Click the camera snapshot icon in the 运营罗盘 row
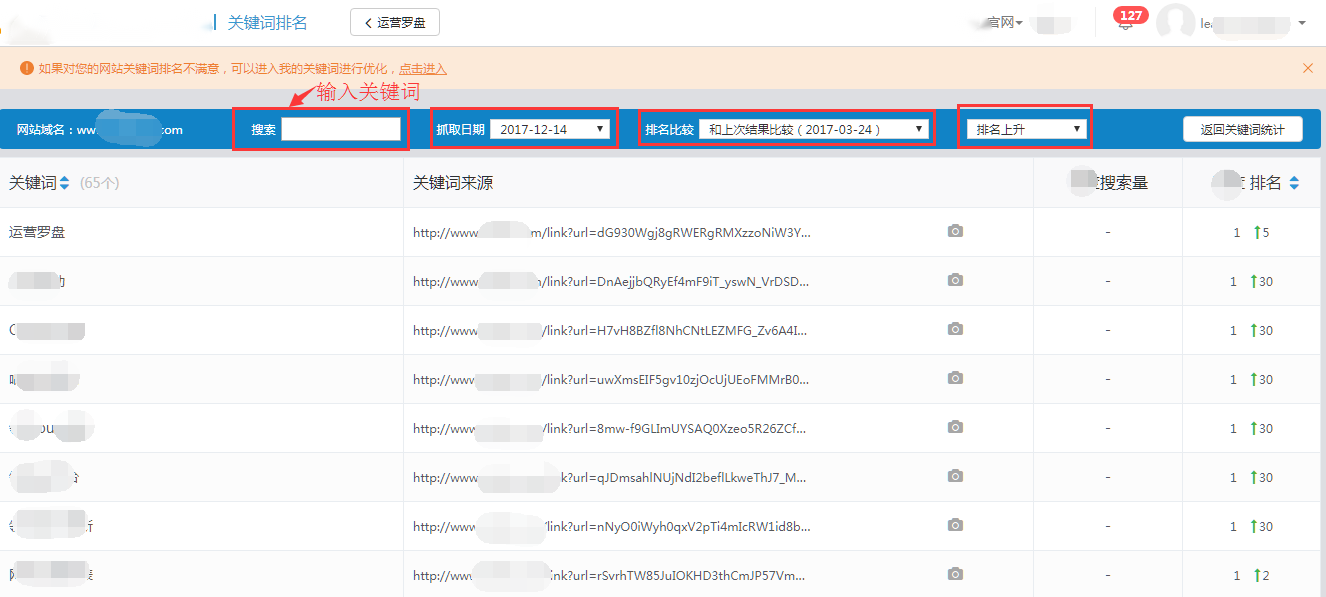The width and height of the screenshot is (1326, 597). [955, 231]
